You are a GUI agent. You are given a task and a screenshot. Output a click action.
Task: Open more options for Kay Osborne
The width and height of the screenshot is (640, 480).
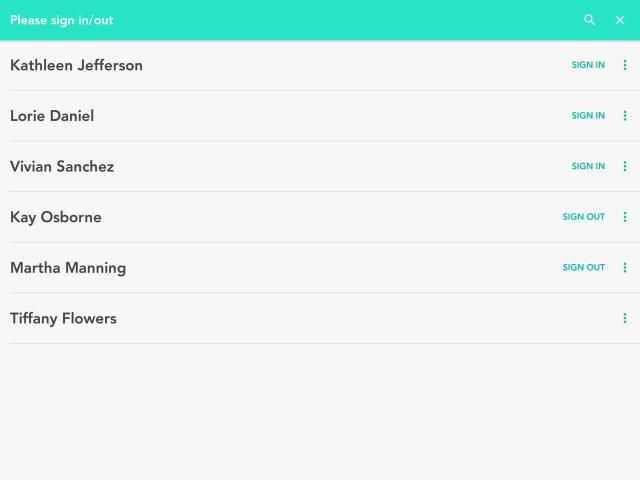click(625, 217)
